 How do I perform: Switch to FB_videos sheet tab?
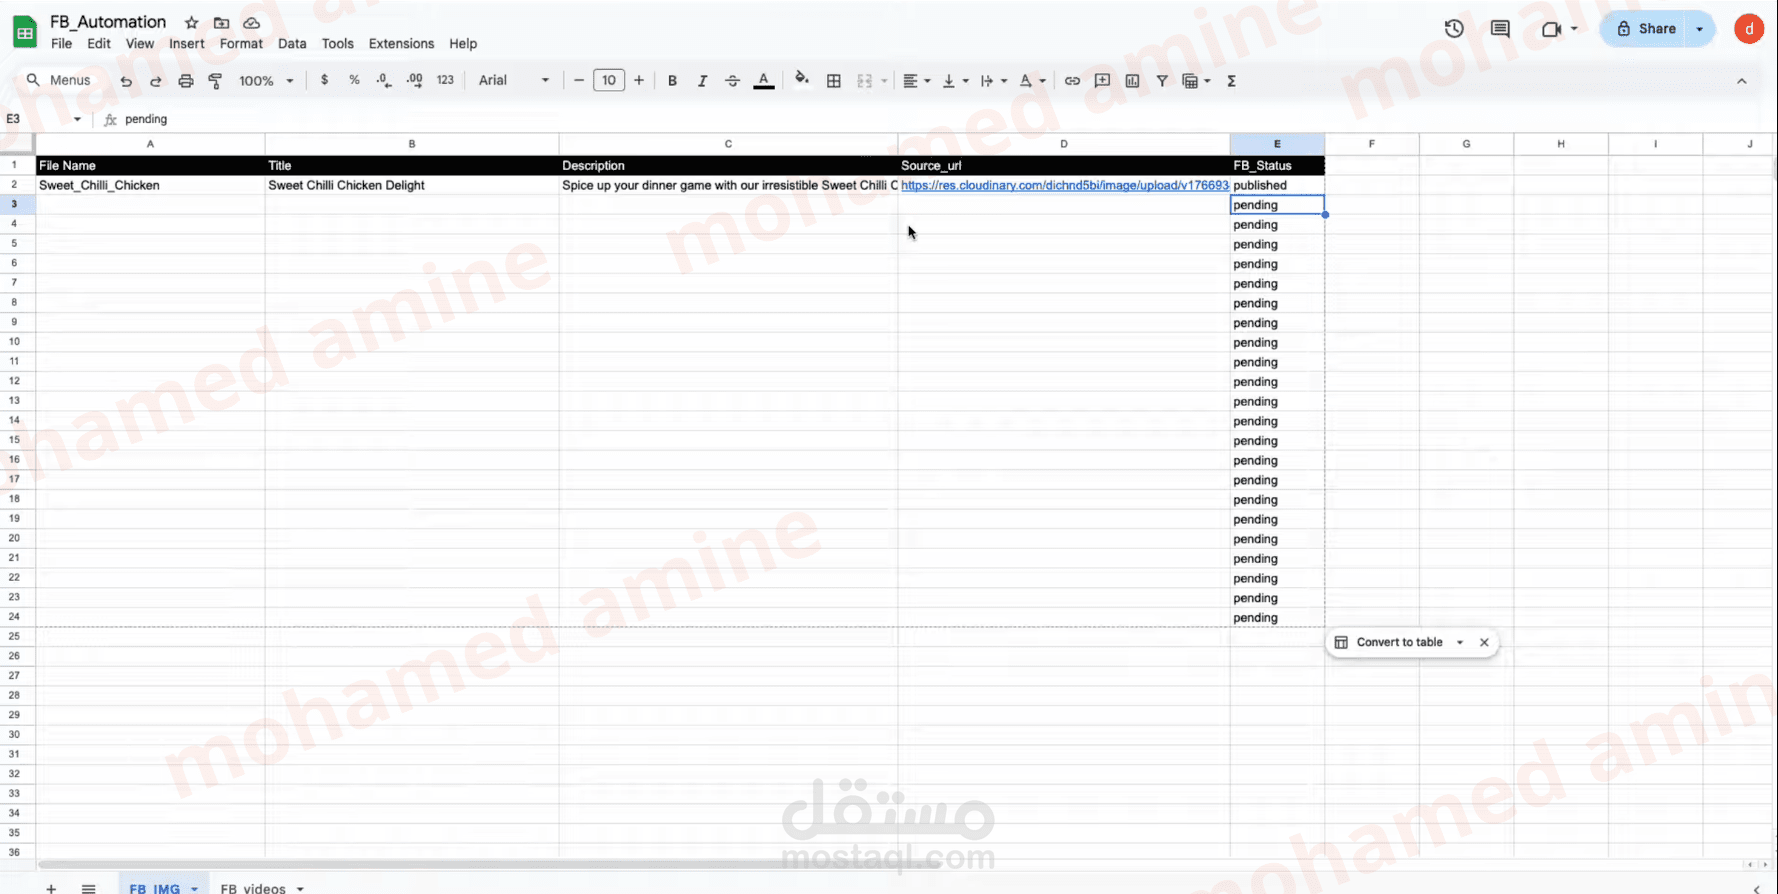tap(253, 888)
